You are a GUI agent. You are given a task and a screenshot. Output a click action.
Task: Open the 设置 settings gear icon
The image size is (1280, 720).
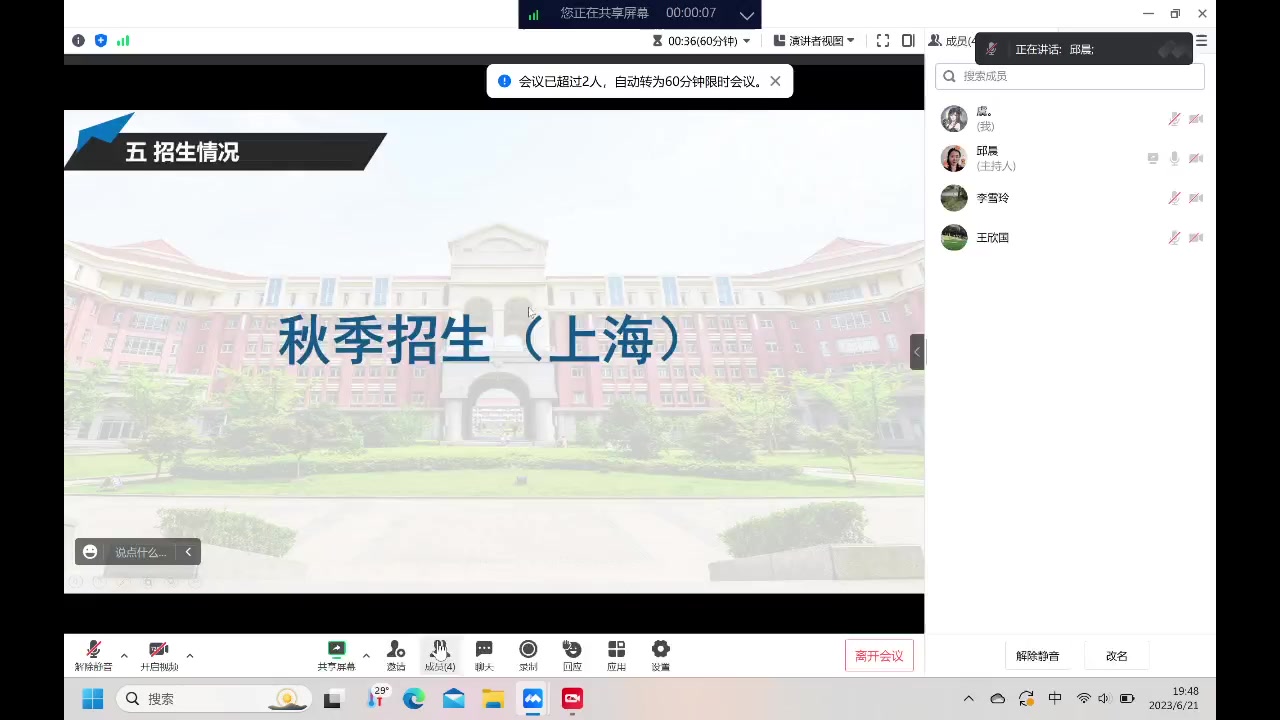pos(660,656)
